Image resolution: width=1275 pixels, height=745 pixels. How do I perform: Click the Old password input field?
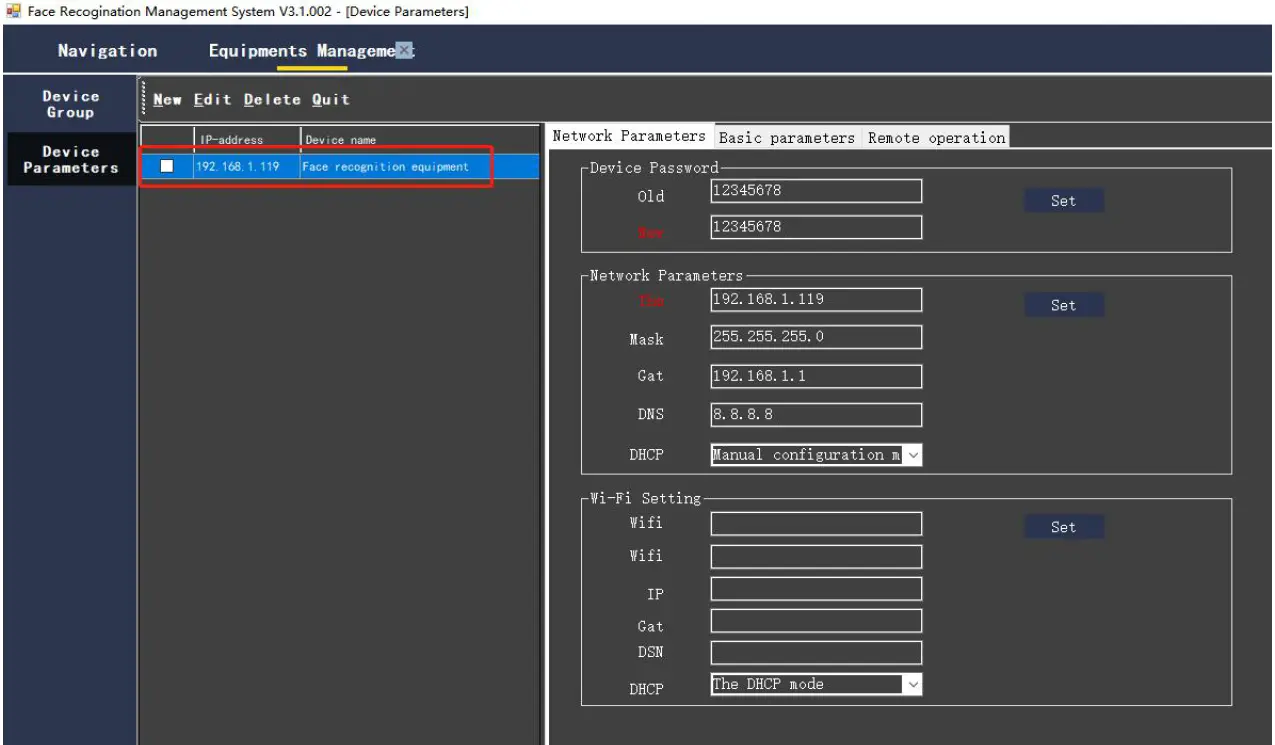click(x=816, y=191)
